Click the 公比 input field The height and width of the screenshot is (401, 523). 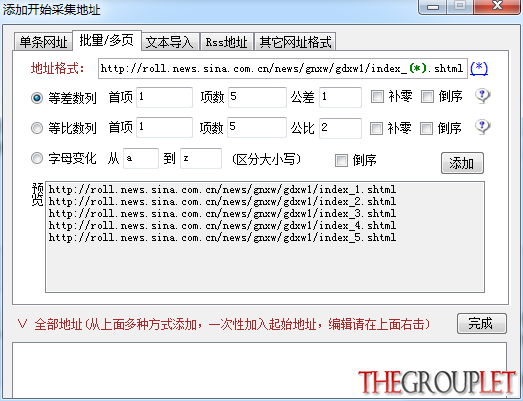tap(340, 128)
